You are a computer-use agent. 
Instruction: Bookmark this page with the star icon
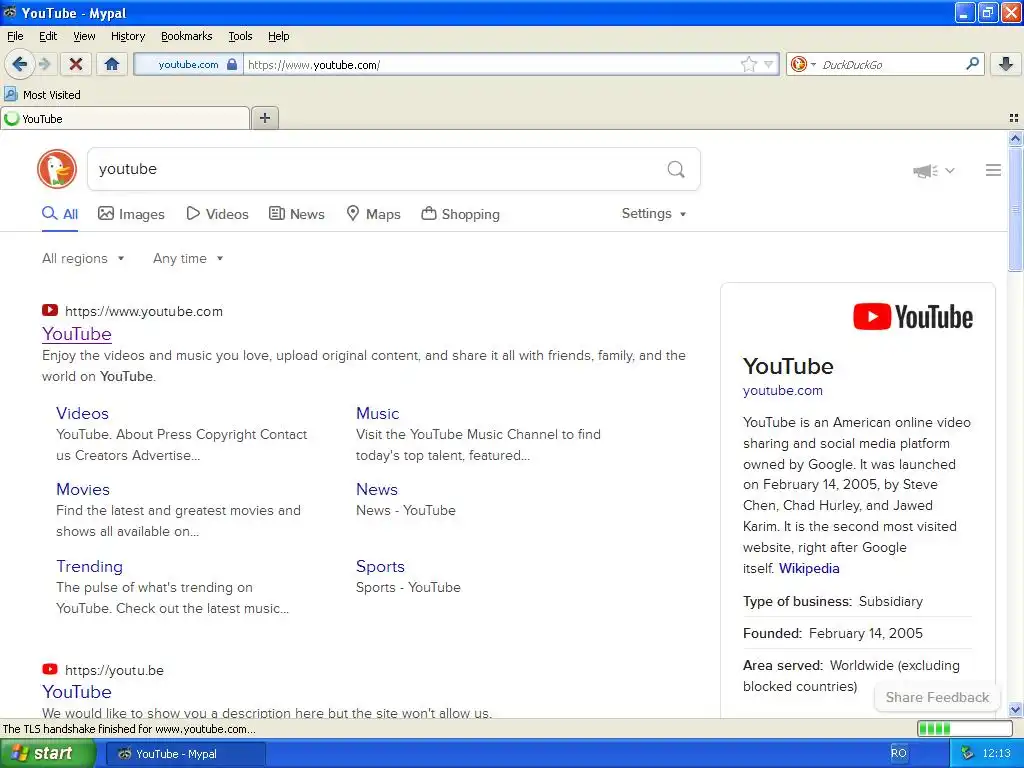(x=748, y=64)
